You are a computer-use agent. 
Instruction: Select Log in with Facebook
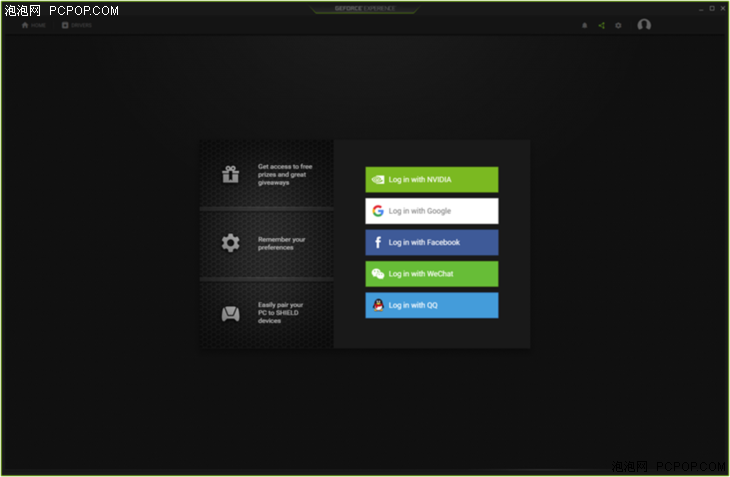click(431, 242)
